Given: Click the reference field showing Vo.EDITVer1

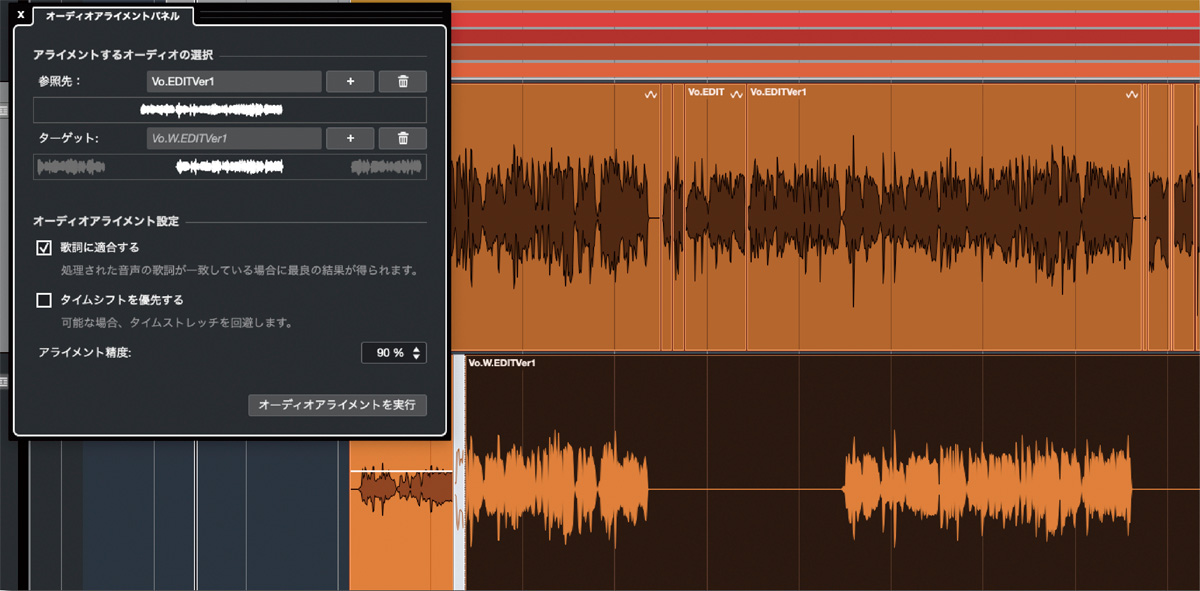Looking at the screenshot, I should click(234, 82).
